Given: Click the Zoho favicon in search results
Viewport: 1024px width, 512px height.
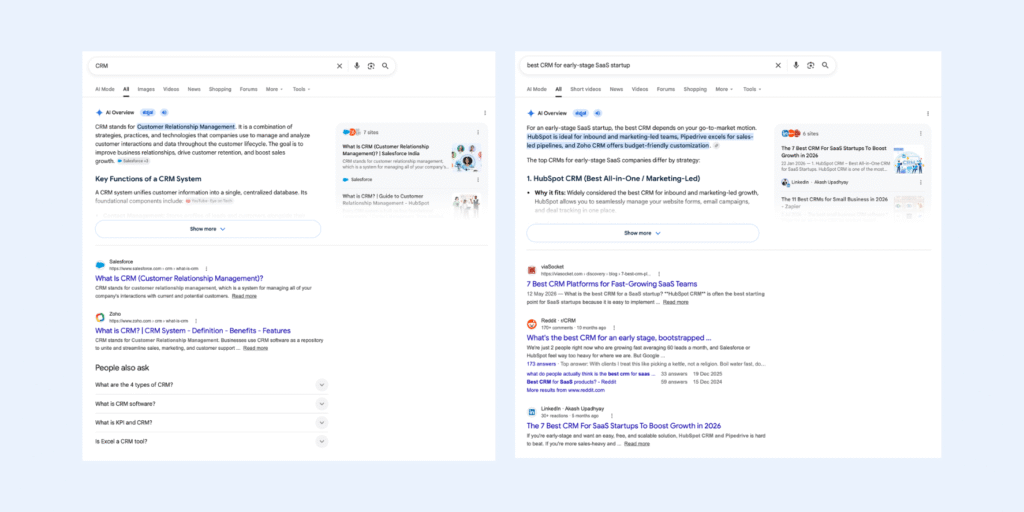Looking at the screenshot, I should pos(101,317).
